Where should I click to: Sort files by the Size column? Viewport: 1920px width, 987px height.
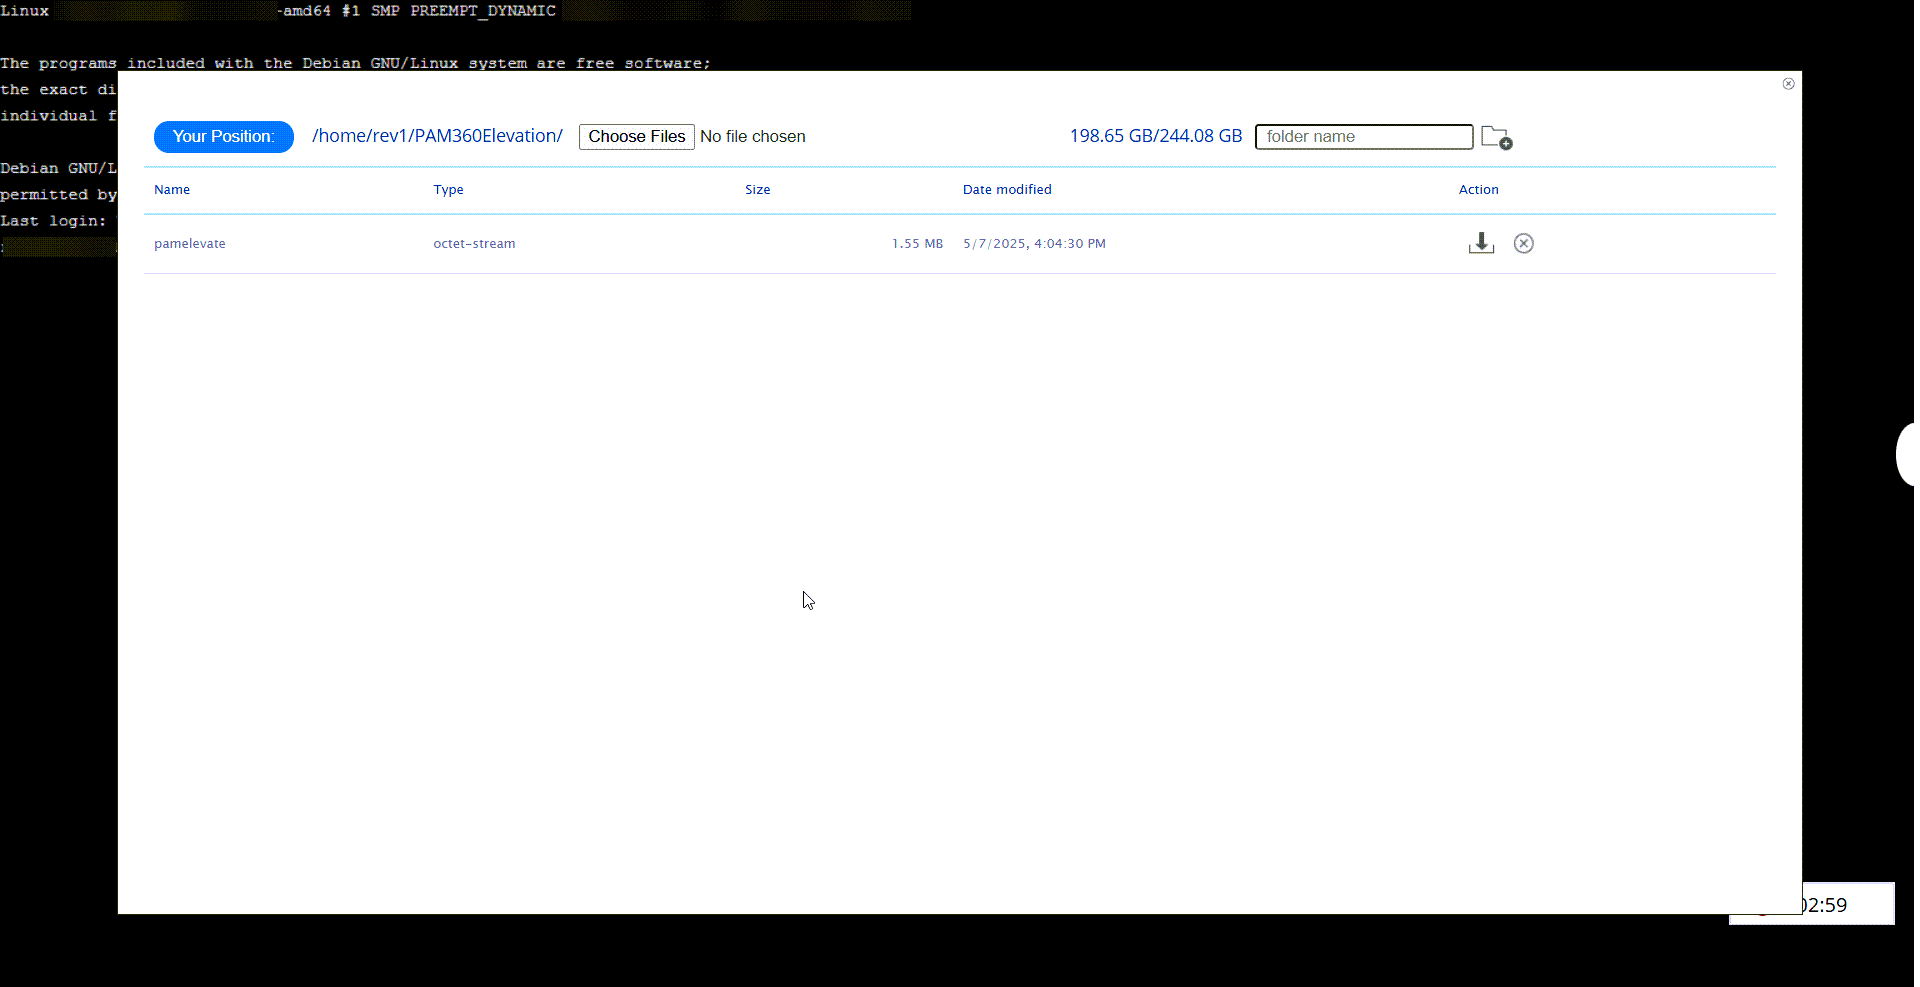click(757, 189)
